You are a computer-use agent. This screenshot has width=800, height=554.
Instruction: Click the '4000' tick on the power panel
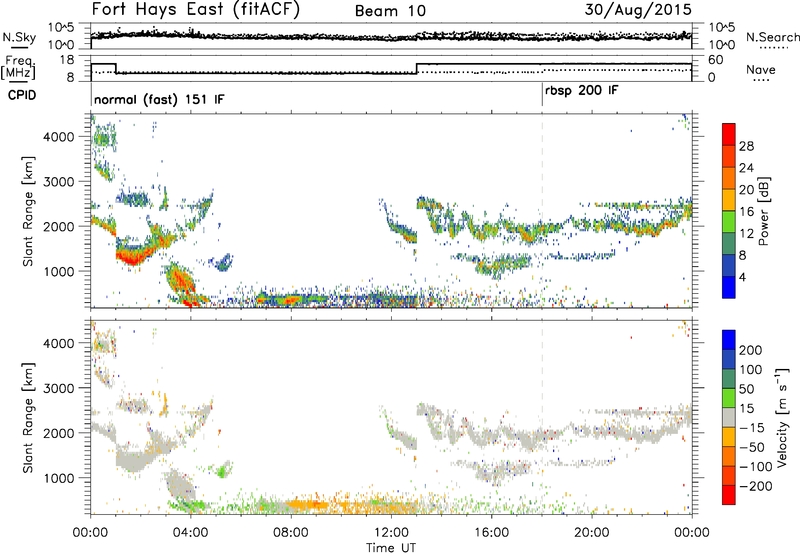[58, 137]
